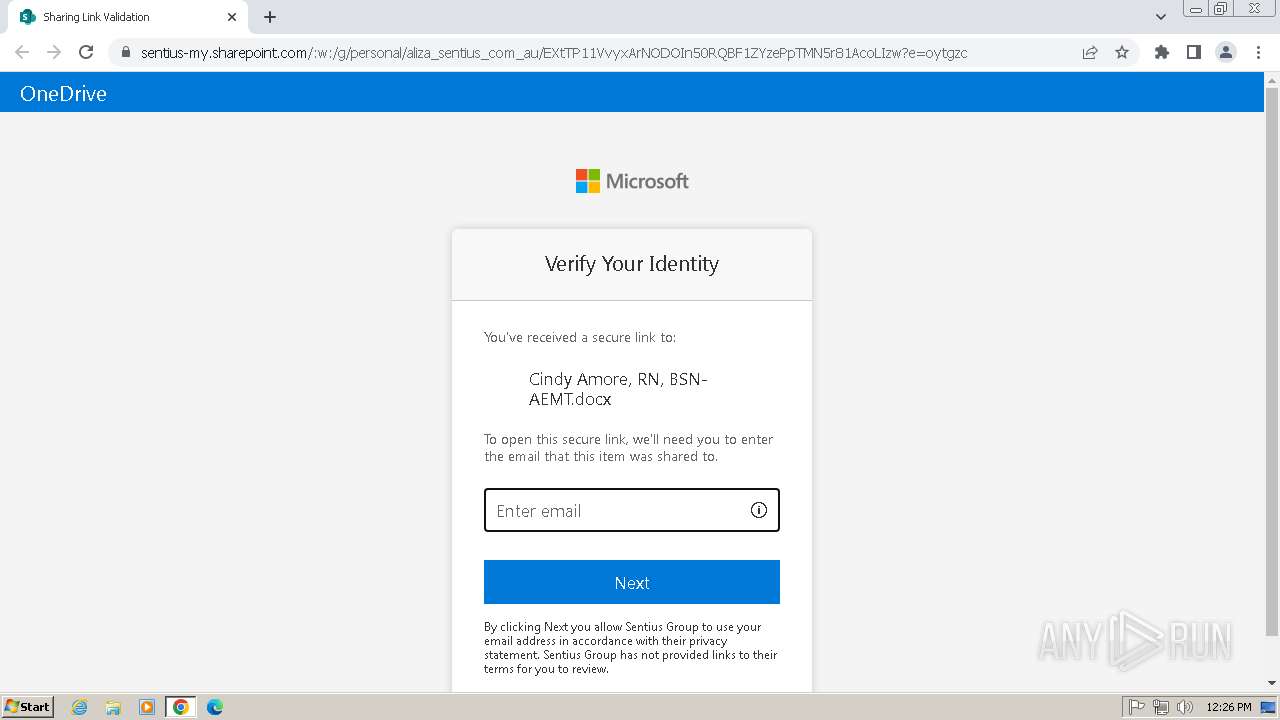Bookmark this page with the star icon
The image size is (1280, 720).
[x=1122, y=52]
